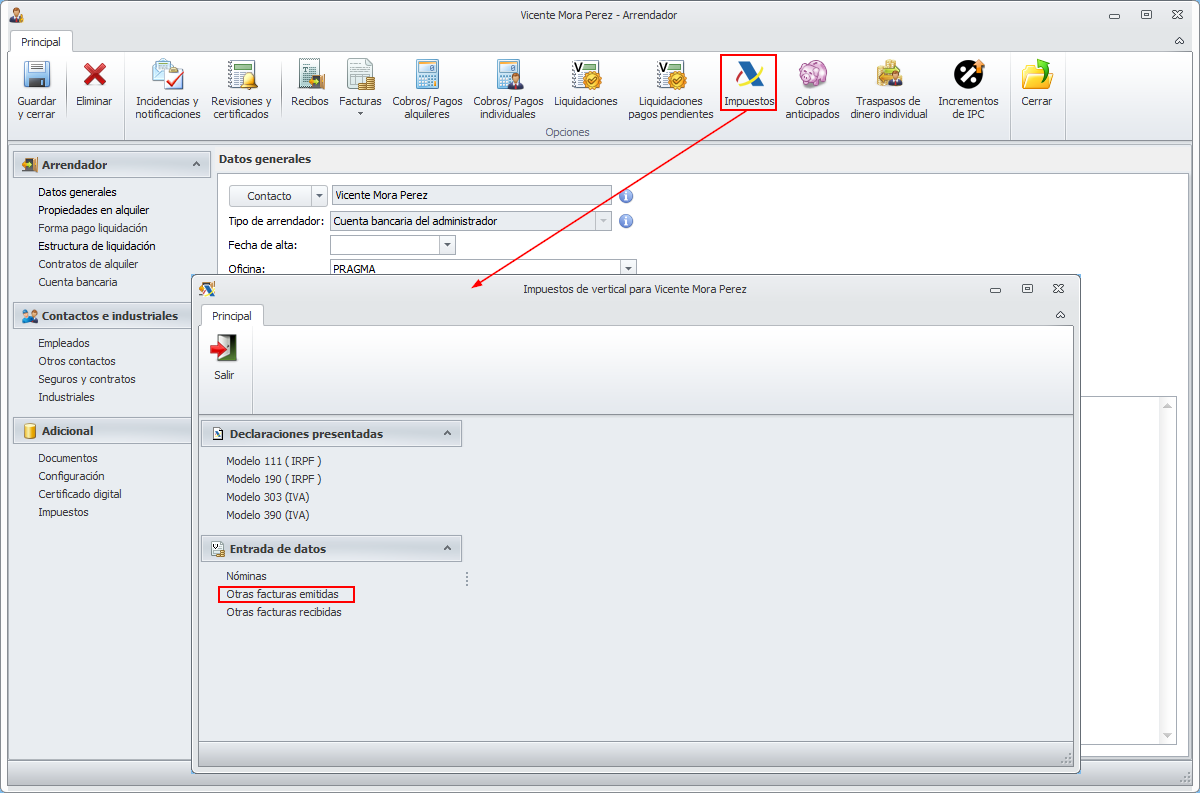Click the Impuestos ribbon icon
This screenshot has width=1200, height=793.
(748, 76)
